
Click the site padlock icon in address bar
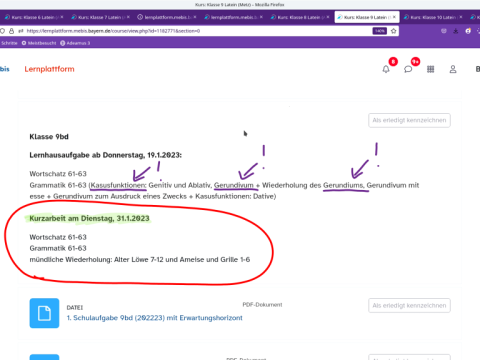point(12,31)
